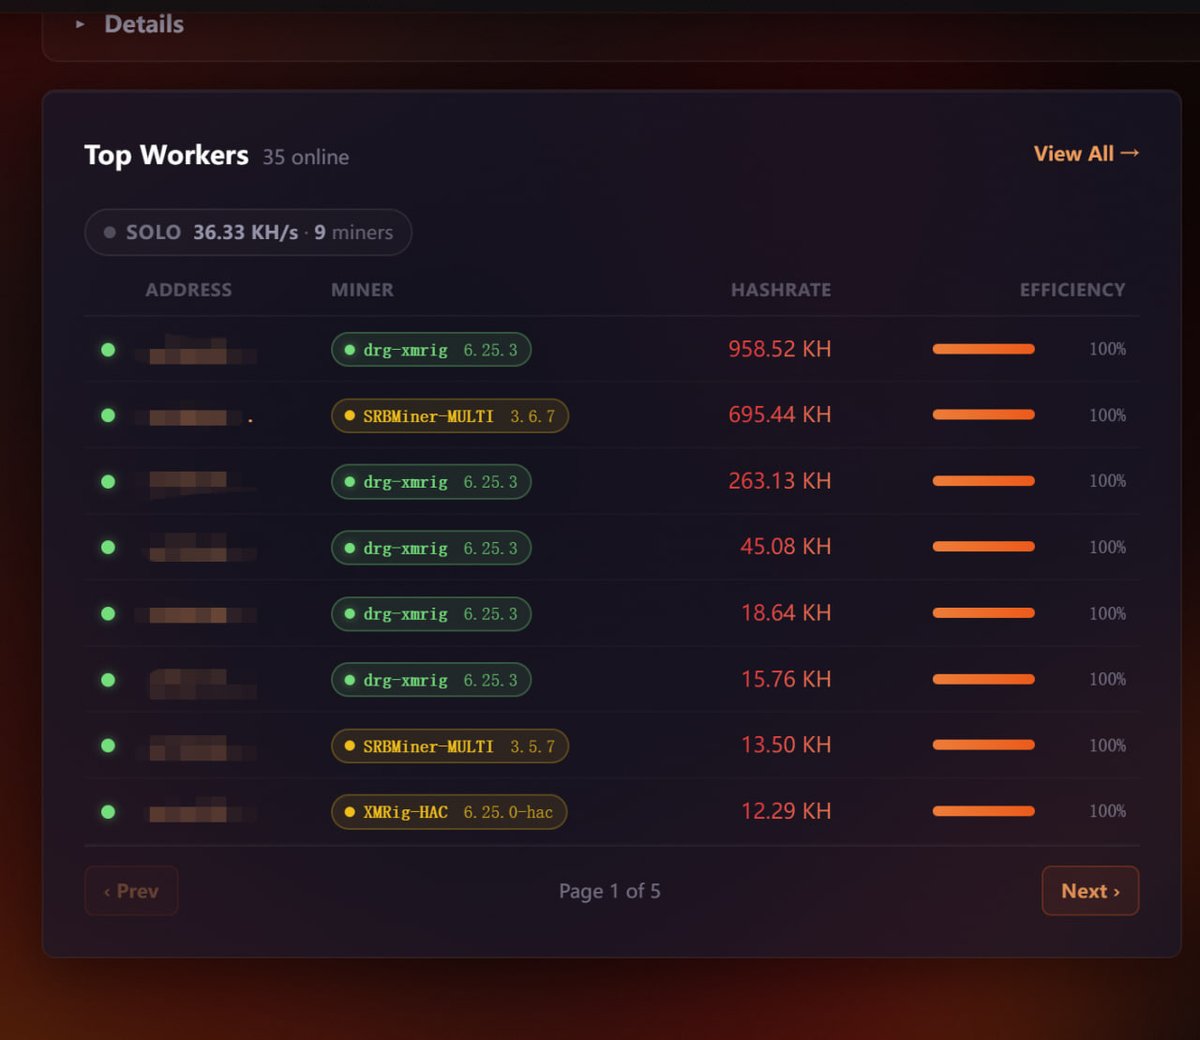The image size is (1200, 1040).
Task: Go to the Next page
Action: [1090, 891]
